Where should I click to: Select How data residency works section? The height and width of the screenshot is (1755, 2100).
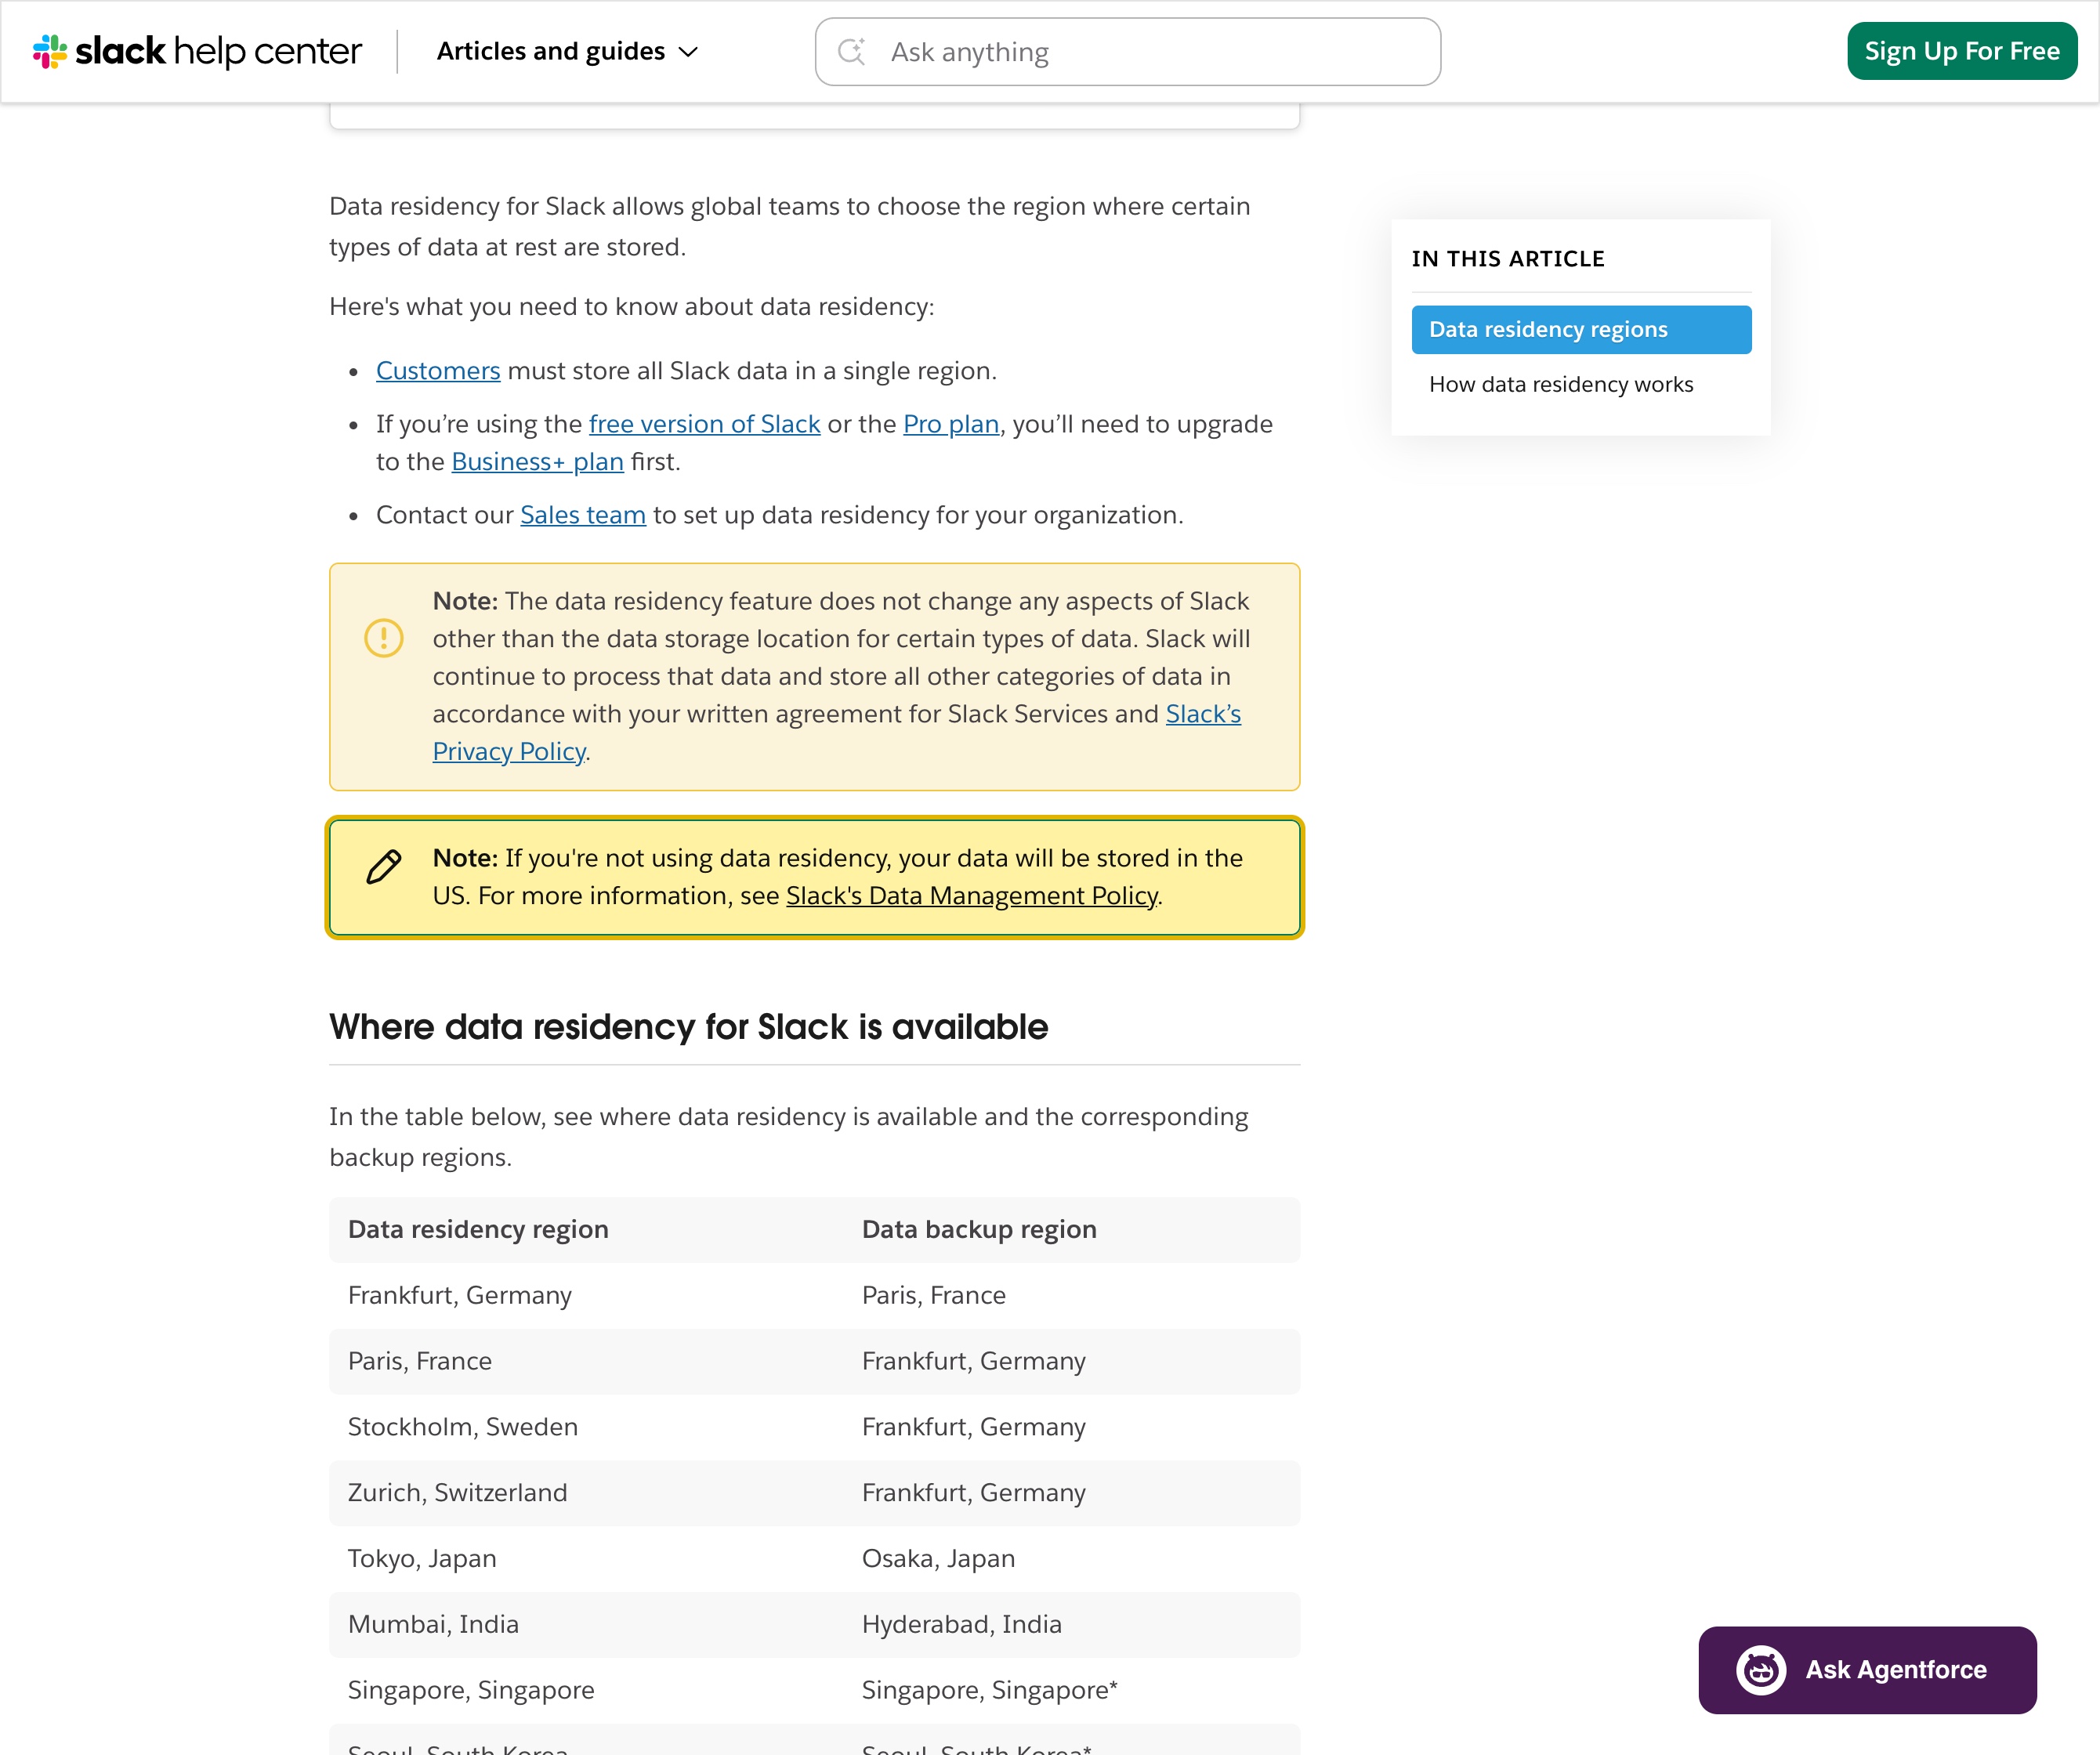point(1560,384)
